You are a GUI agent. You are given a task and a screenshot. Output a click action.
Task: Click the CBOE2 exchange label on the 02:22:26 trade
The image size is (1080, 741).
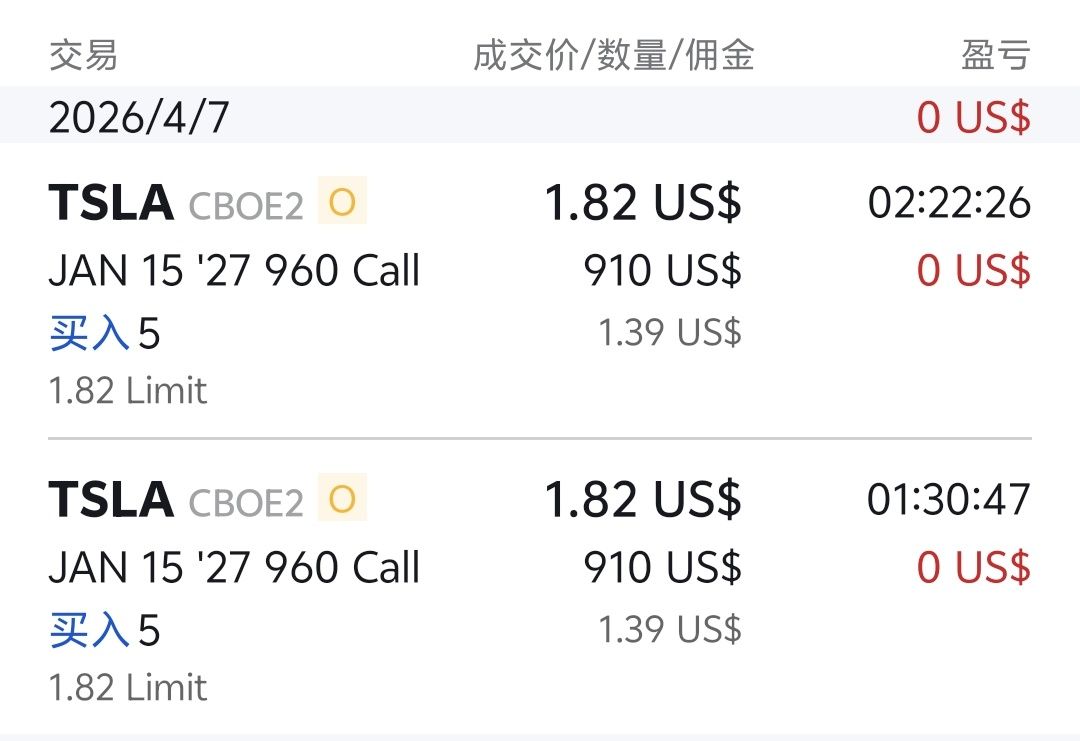245,206
